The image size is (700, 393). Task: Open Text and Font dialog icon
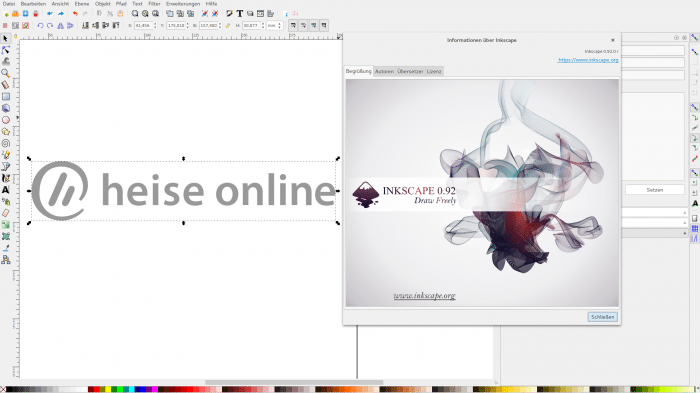(240, 14)
